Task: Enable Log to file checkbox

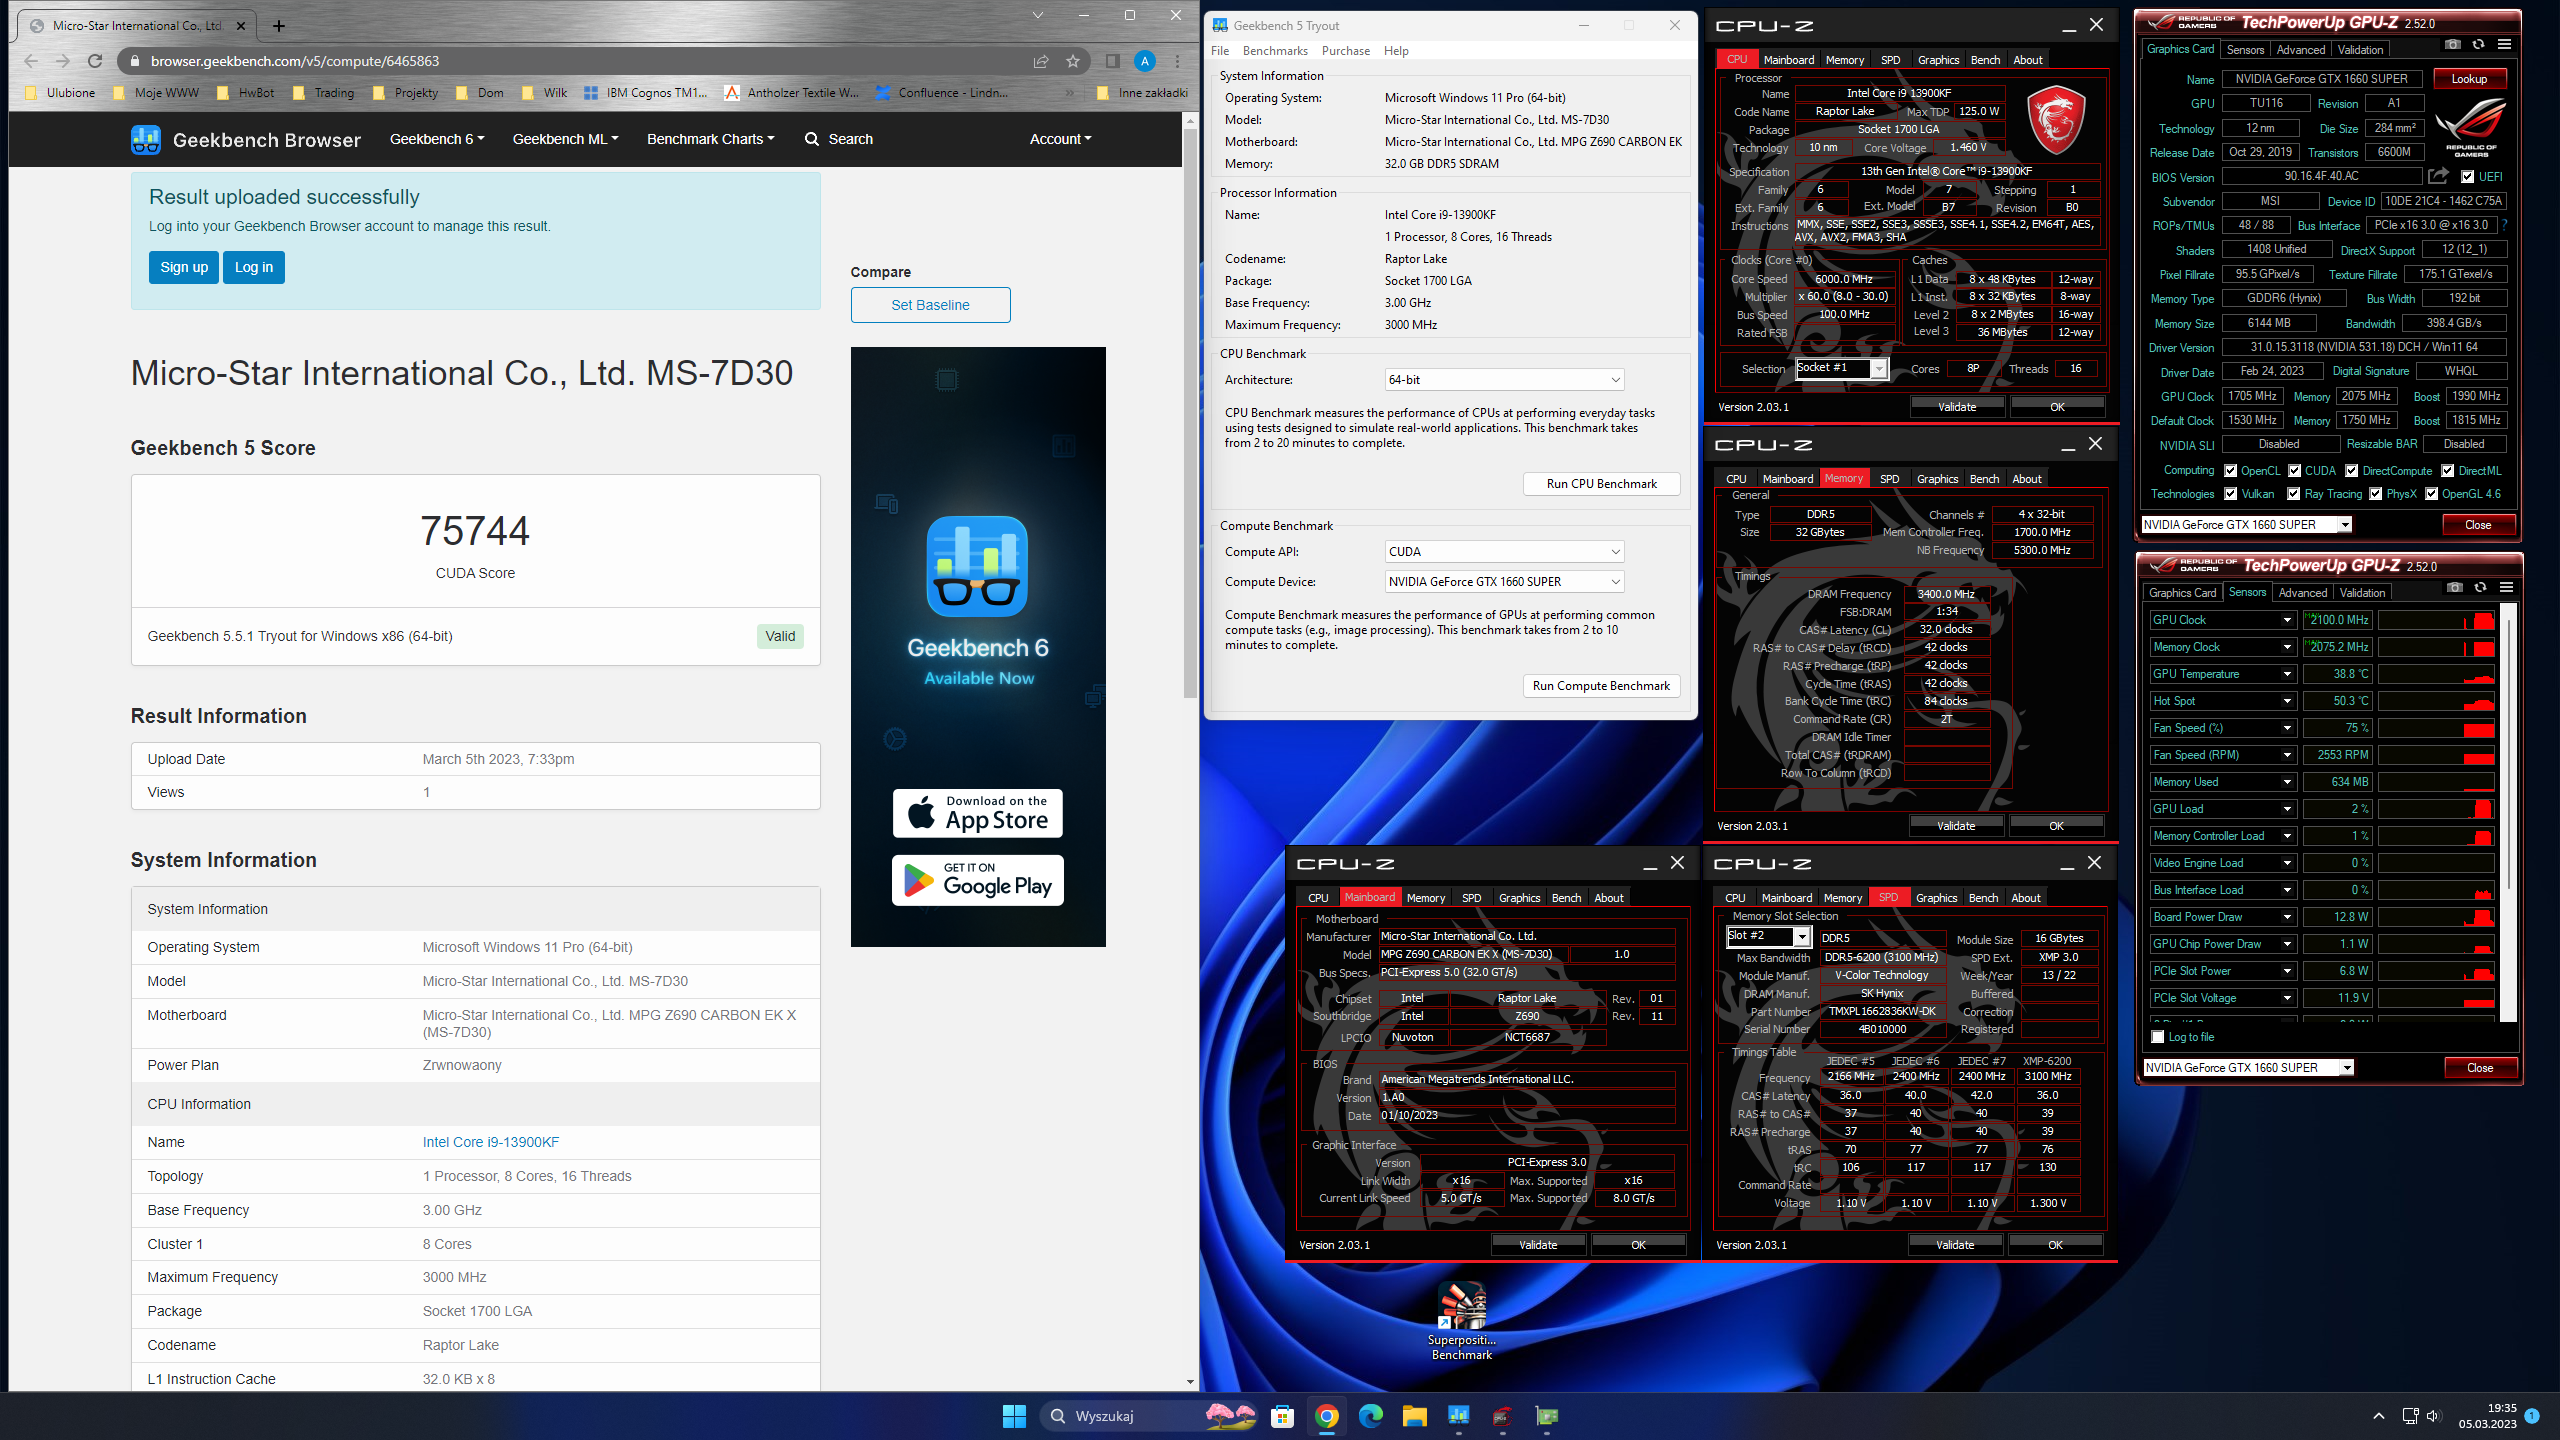Action: pos(2158,1037)
